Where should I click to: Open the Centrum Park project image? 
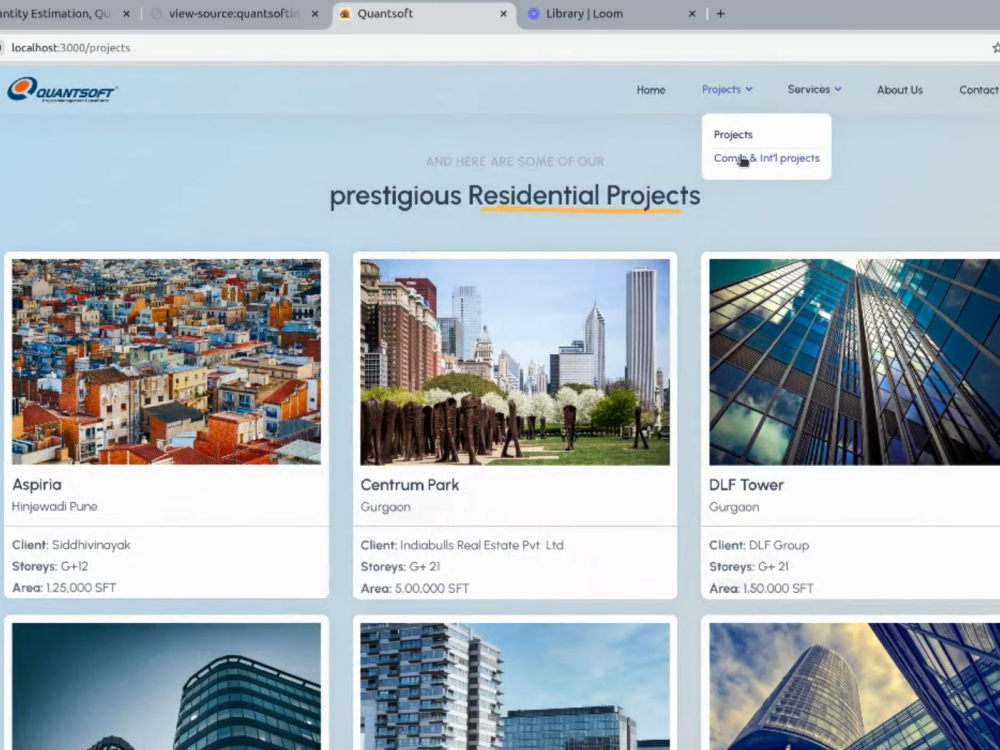(515, 362)
